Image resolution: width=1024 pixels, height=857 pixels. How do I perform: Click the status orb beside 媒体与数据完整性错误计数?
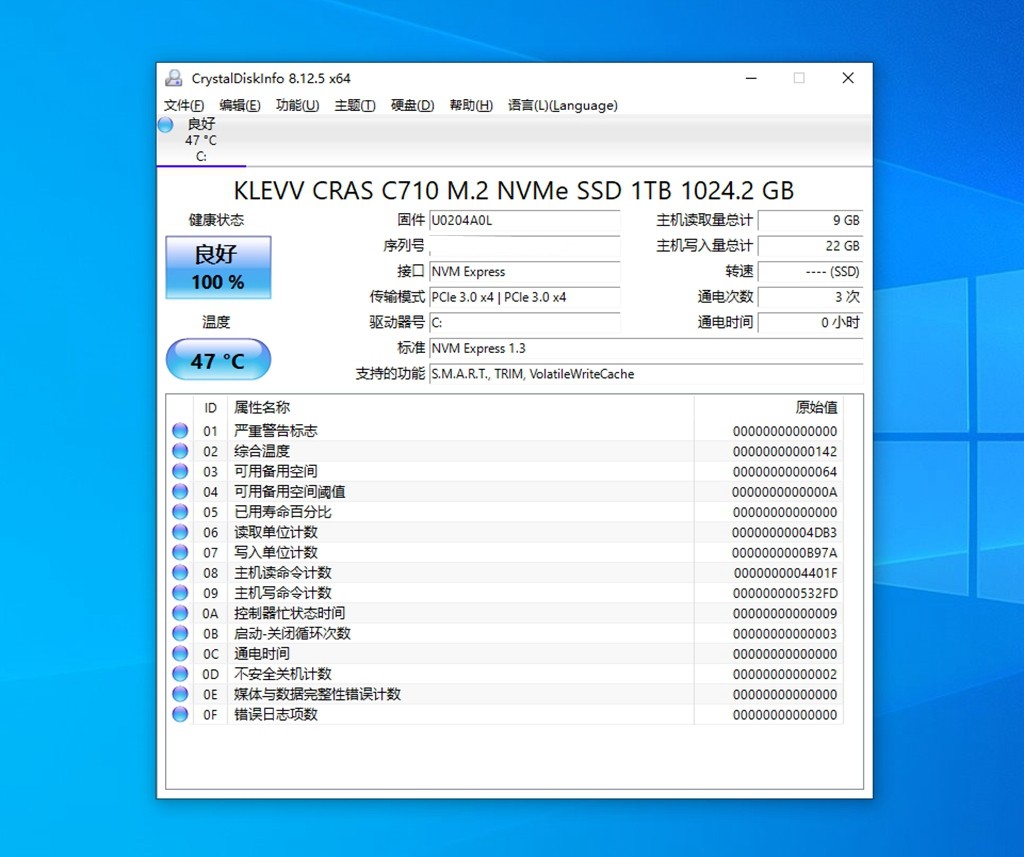click(x=180, y=694)
